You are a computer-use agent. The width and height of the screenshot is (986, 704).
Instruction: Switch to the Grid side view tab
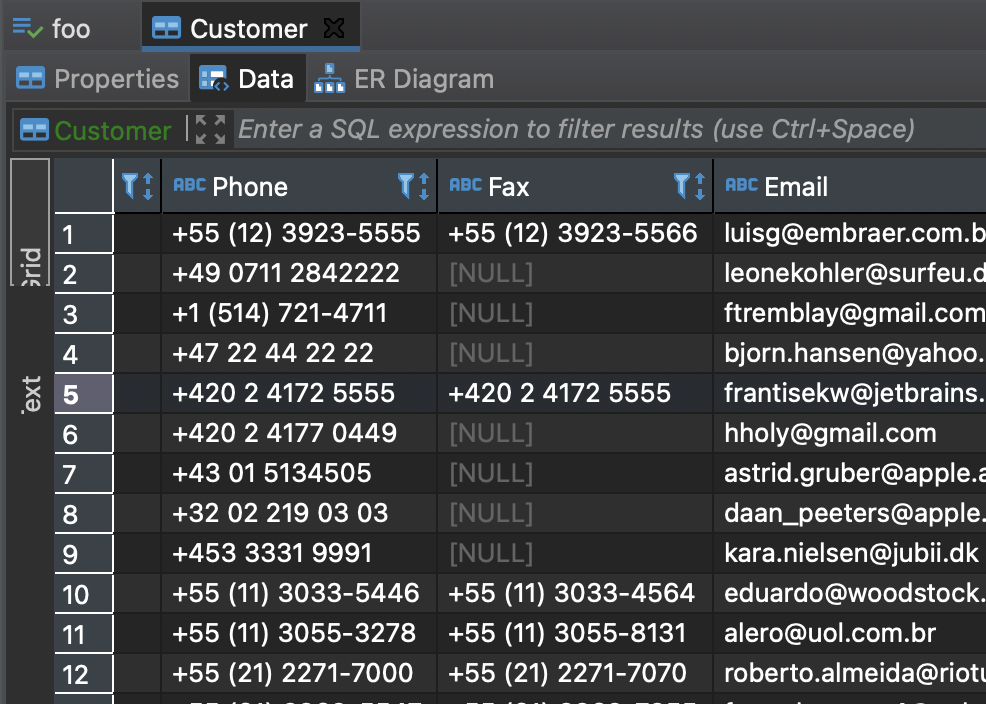(x=30, y=223)
